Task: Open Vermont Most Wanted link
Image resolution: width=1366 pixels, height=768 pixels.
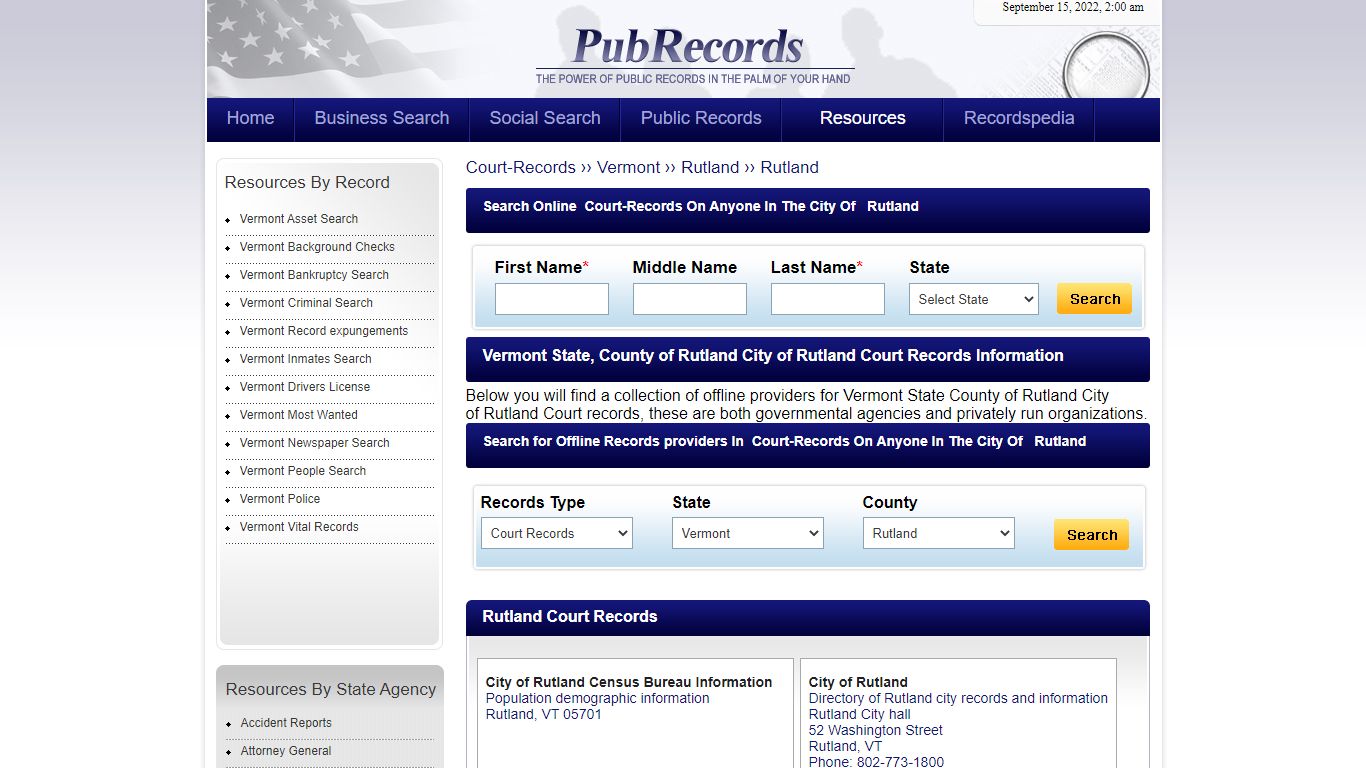Action: [299, 415]
